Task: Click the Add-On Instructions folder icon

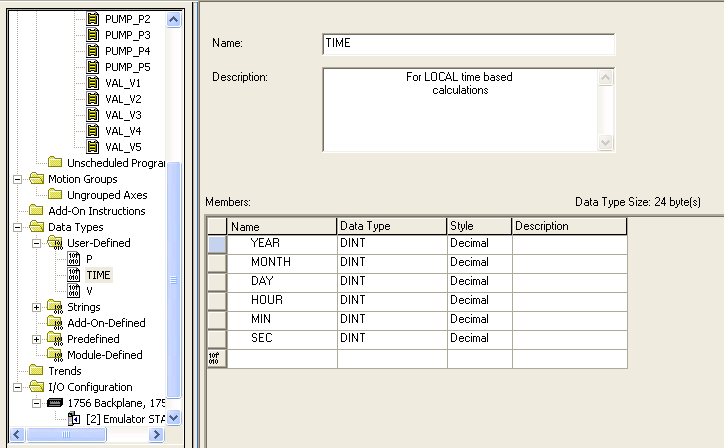Action: tap(36, 211)
